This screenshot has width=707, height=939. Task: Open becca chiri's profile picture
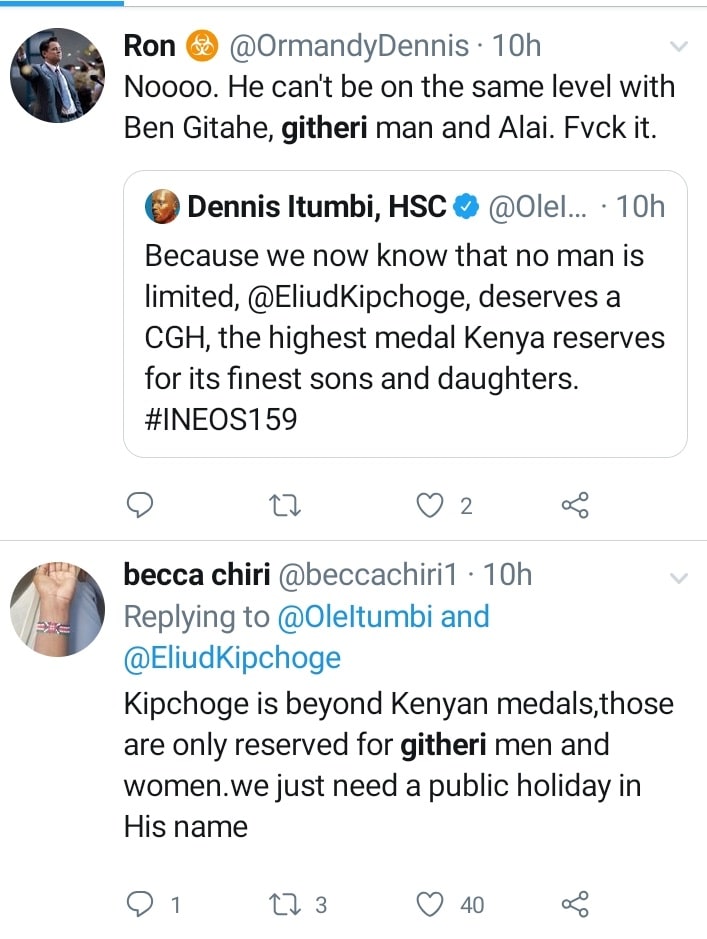(x=57, y=608)
